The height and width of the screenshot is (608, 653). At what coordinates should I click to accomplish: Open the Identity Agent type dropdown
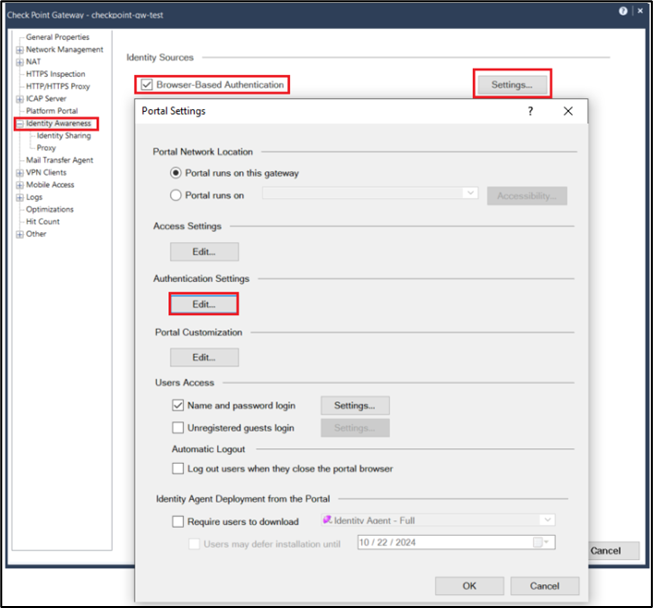click(546, 520)
